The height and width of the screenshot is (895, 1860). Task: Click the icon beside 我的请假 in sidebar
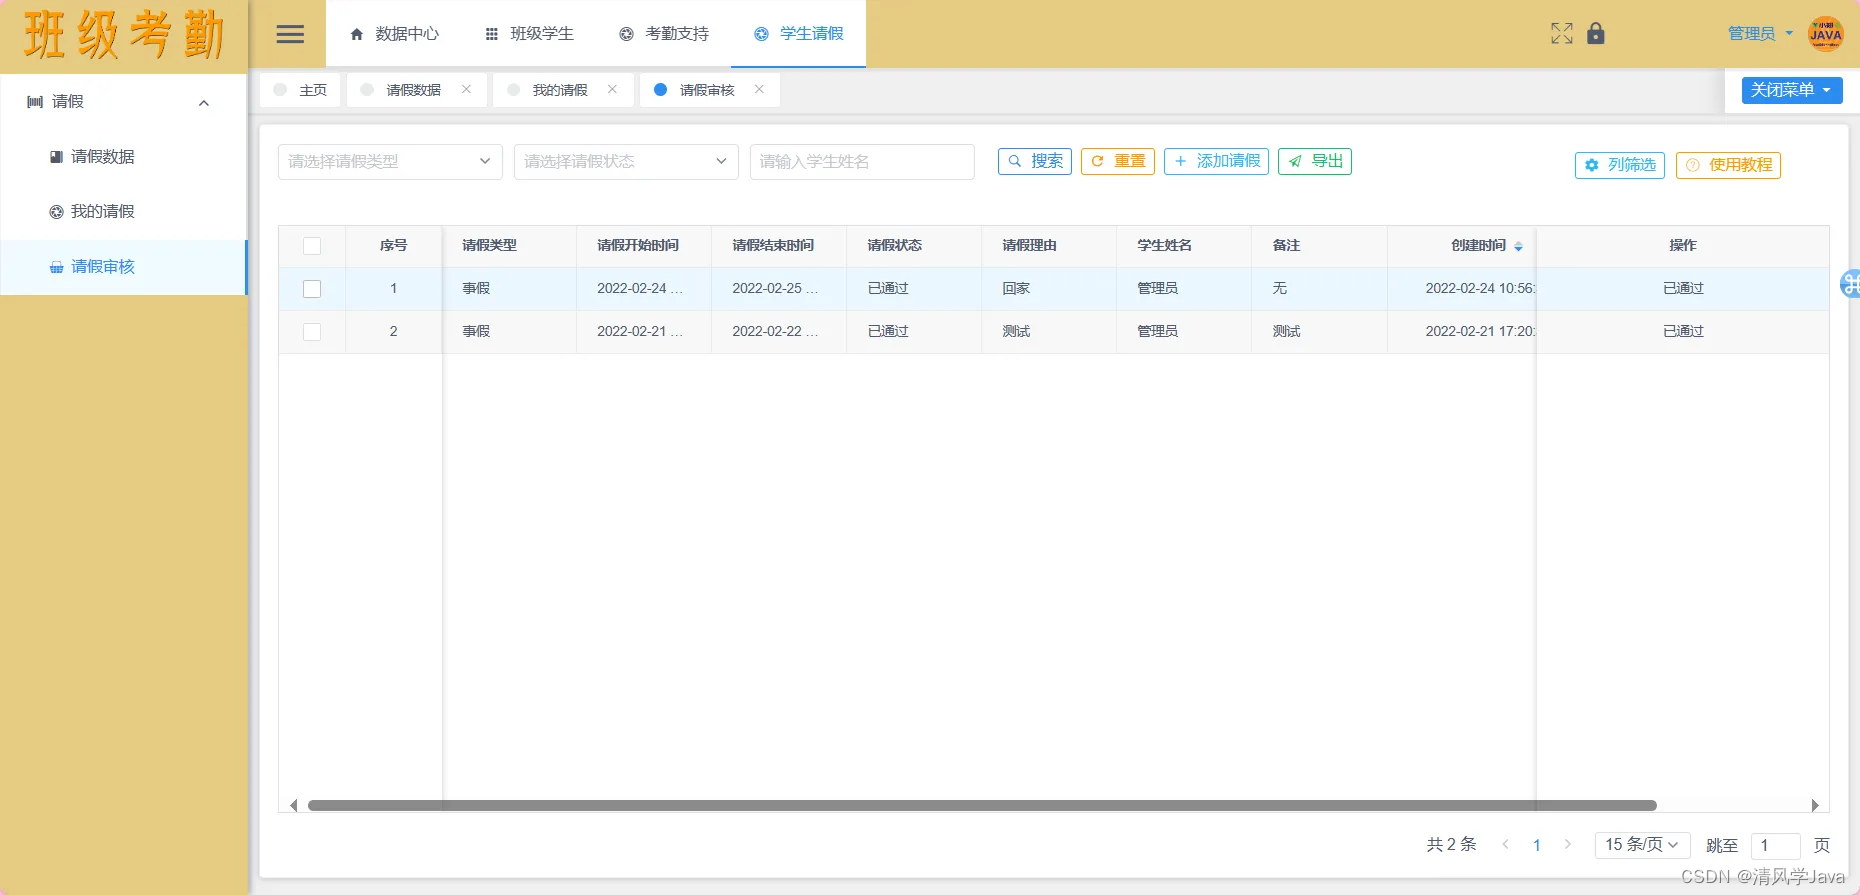[x=56, y=212]
